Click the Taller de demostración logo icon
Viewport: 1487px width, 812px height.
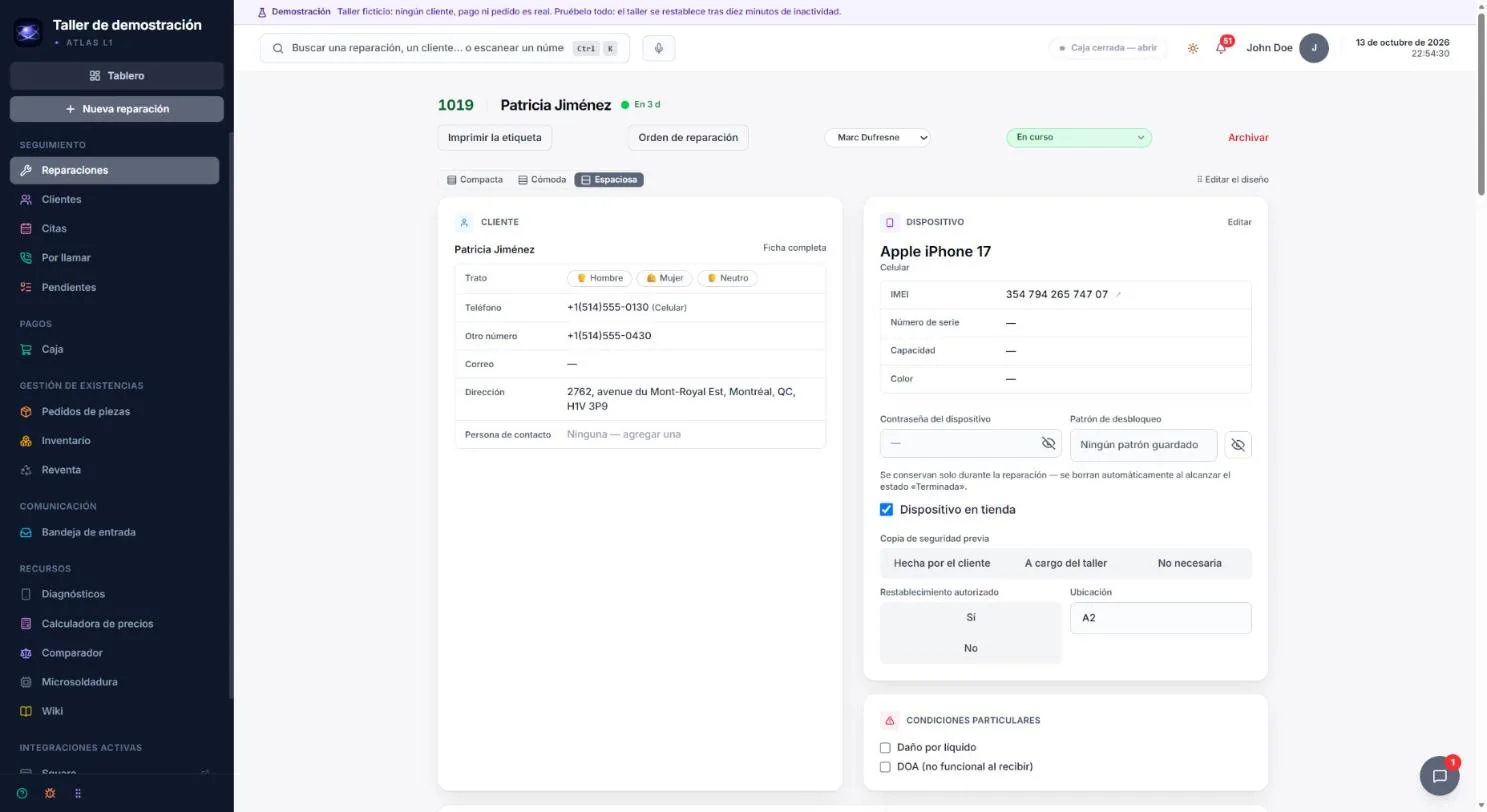point(28,32)
